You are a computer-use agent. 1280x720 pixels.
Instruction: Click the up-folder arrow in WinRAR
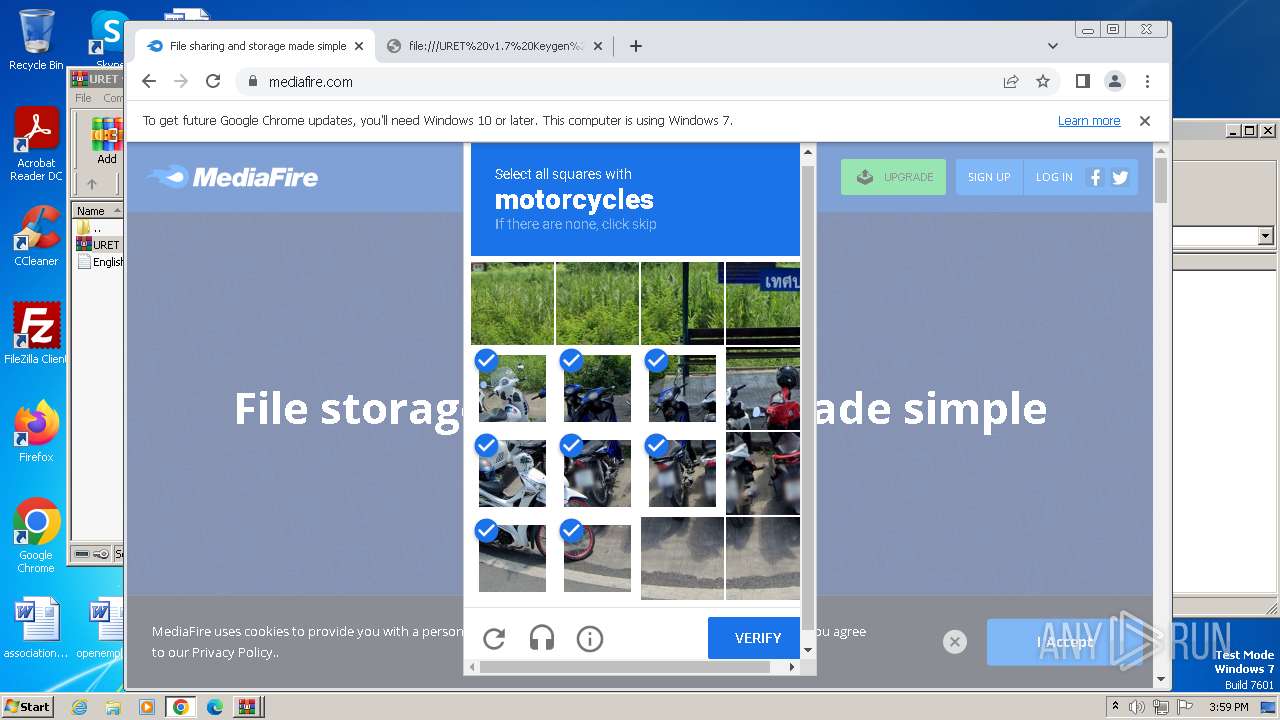point(92,184)
